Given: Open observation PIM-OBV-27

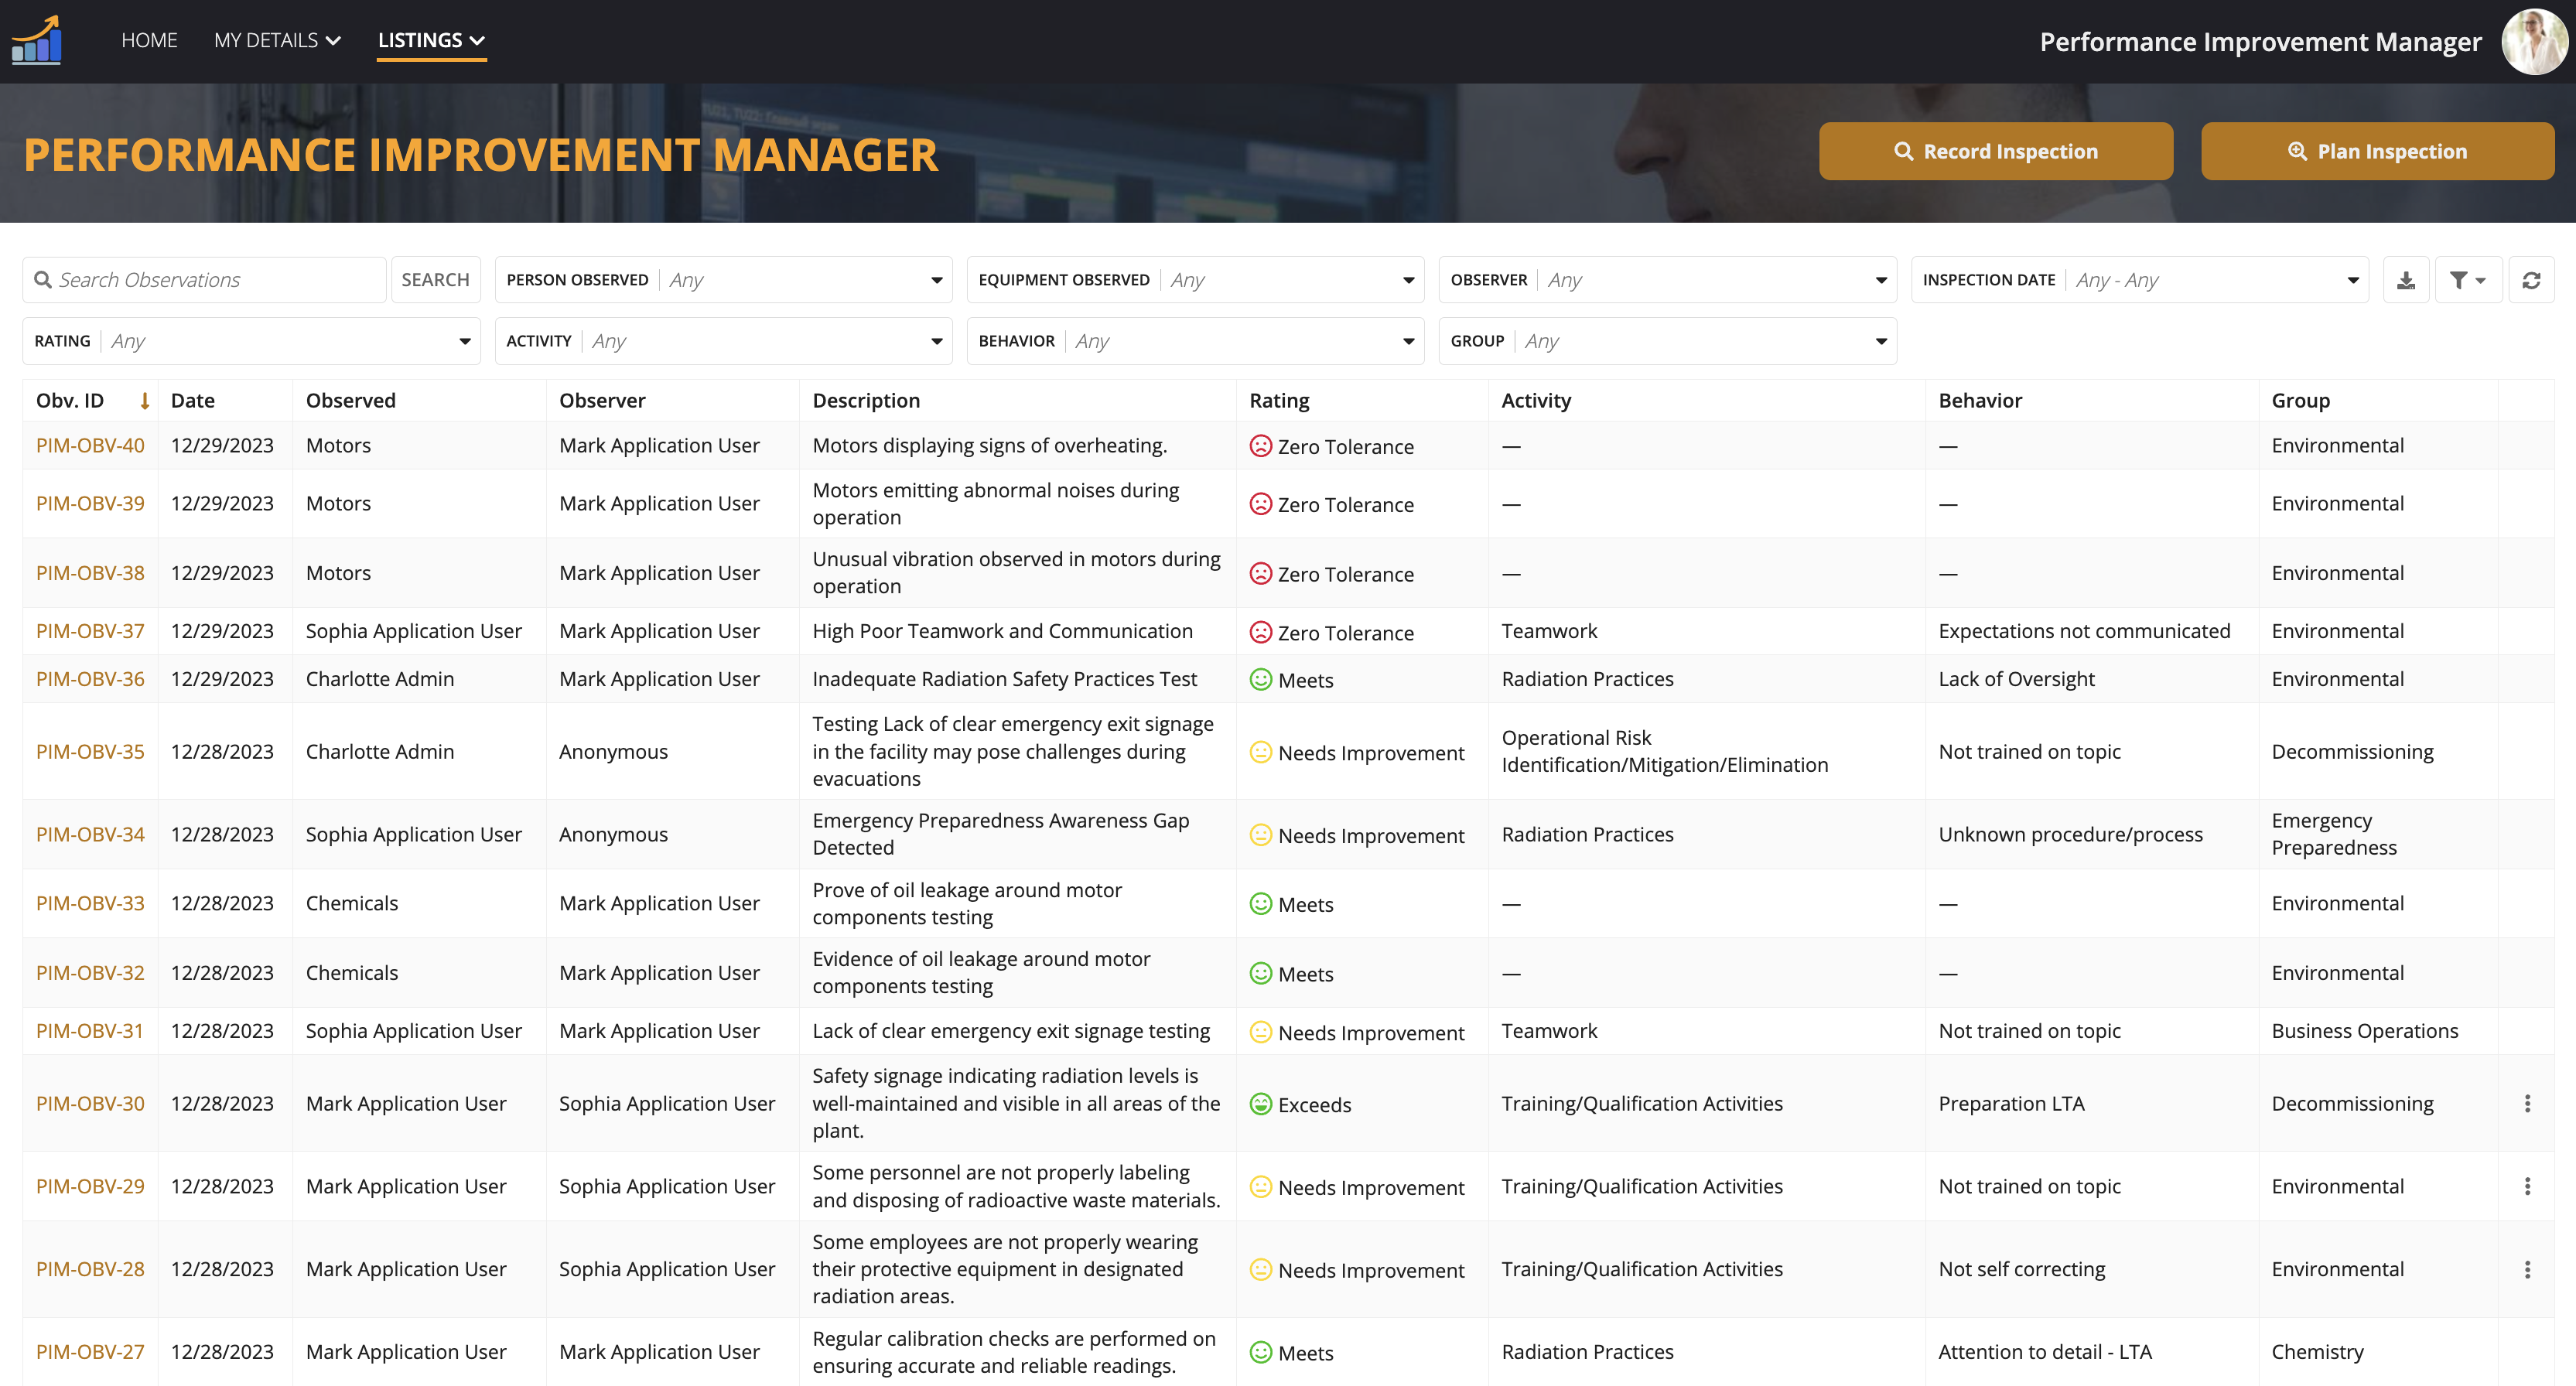Looking at the screenshot, I should (90, 1352).
